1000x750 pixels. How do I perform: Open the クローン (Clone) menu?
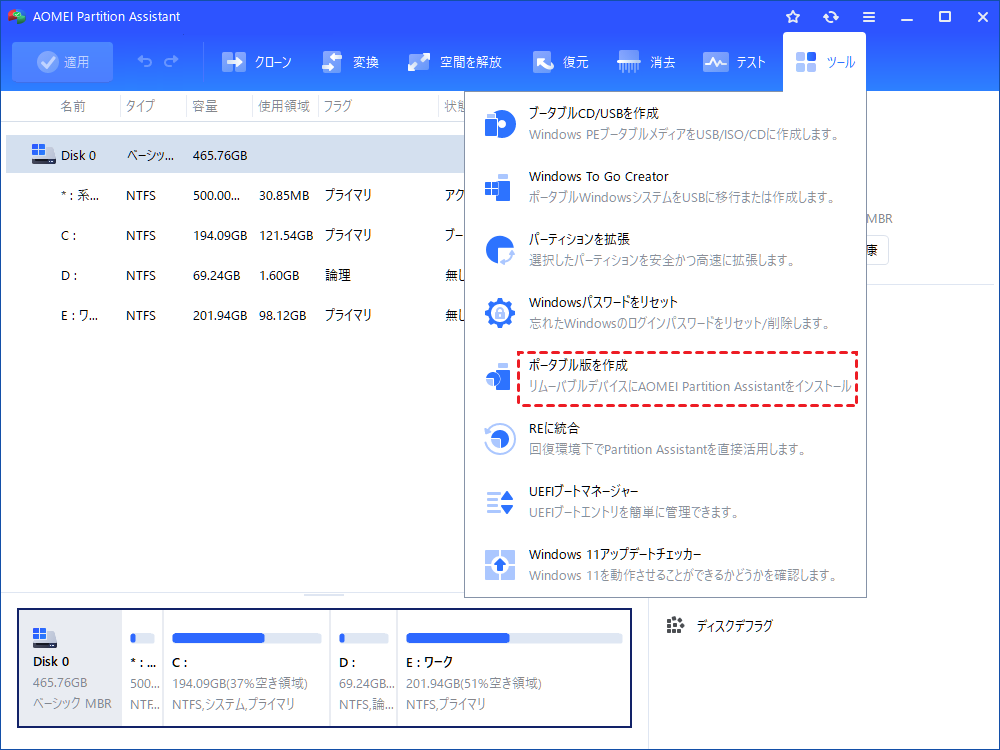click(x=256, y=62)
